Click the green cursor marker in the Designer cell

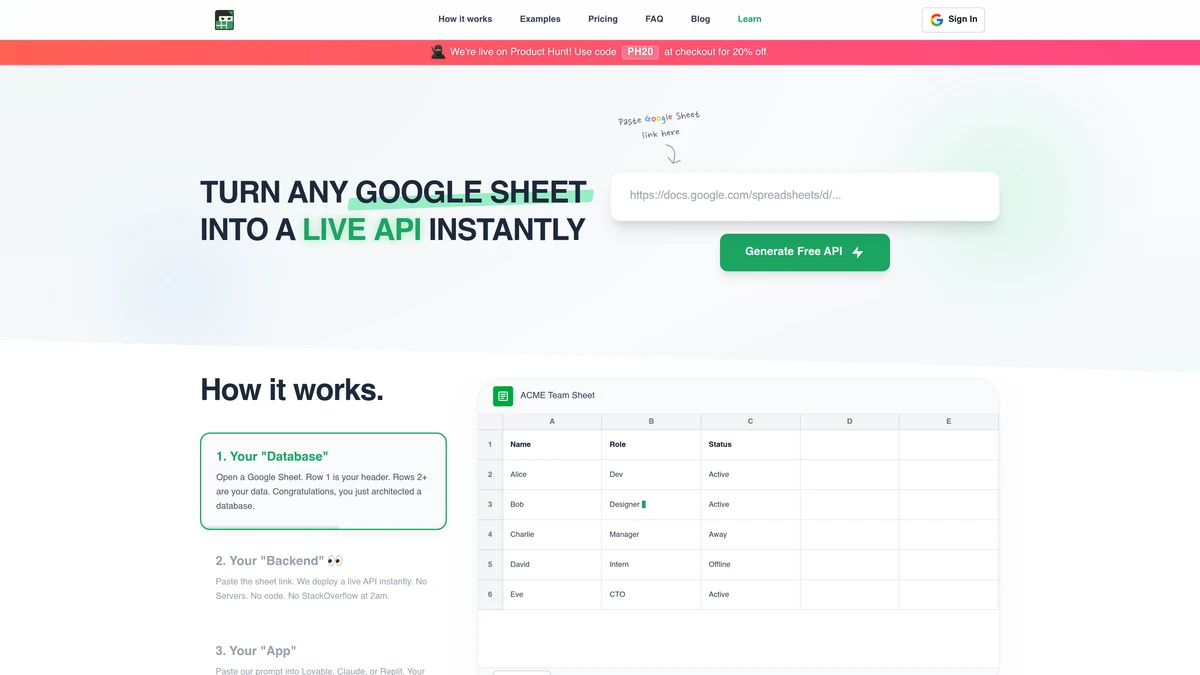[643, 504]
